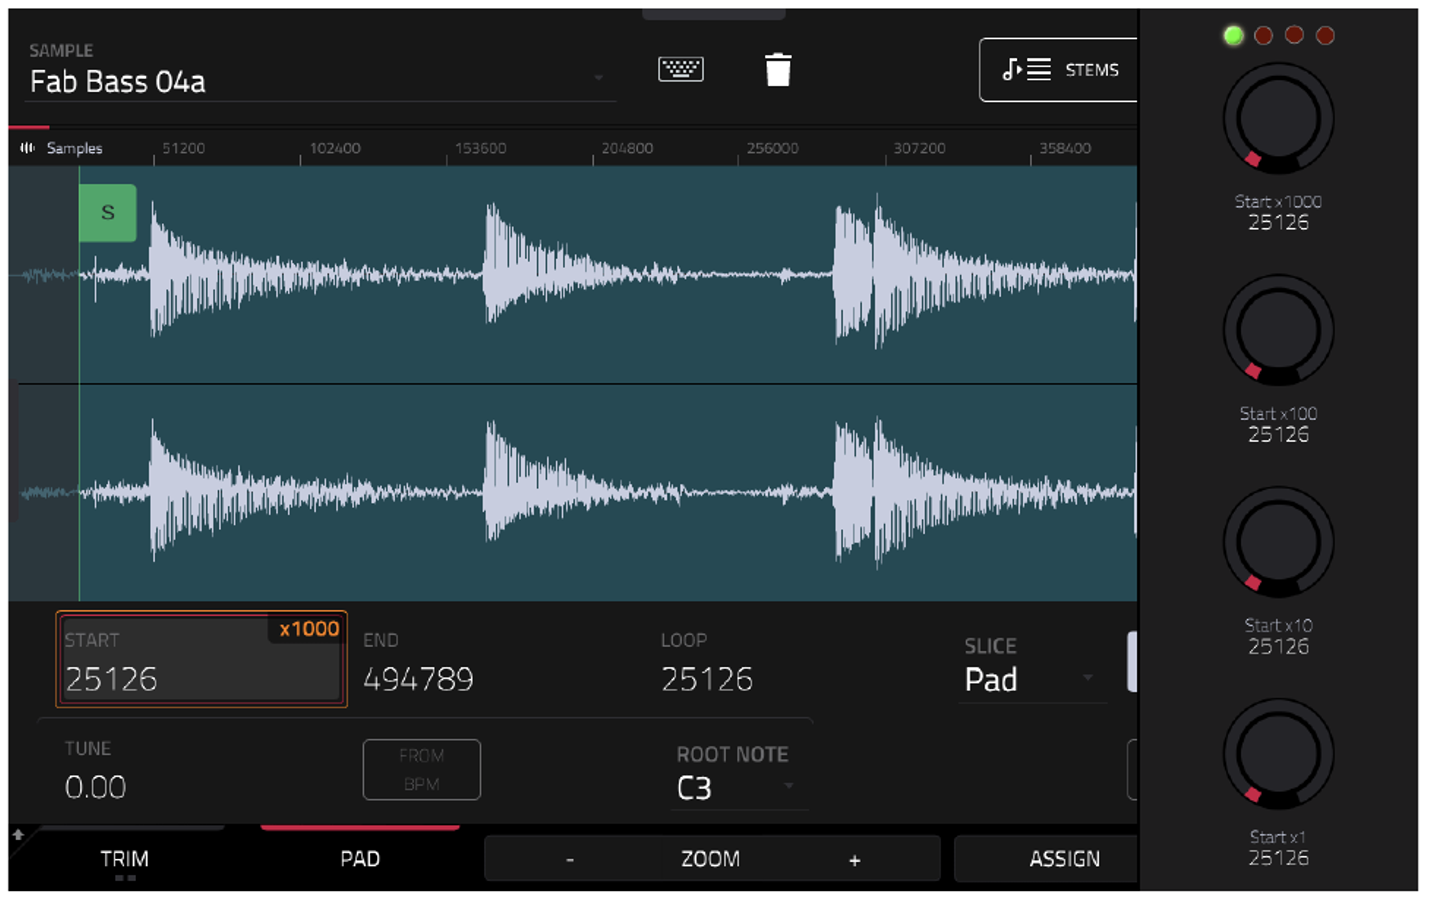The width and height of the screenshot is (1431, 901).
Task: Select the green S start marker
Action: click(x=108, y=212)
